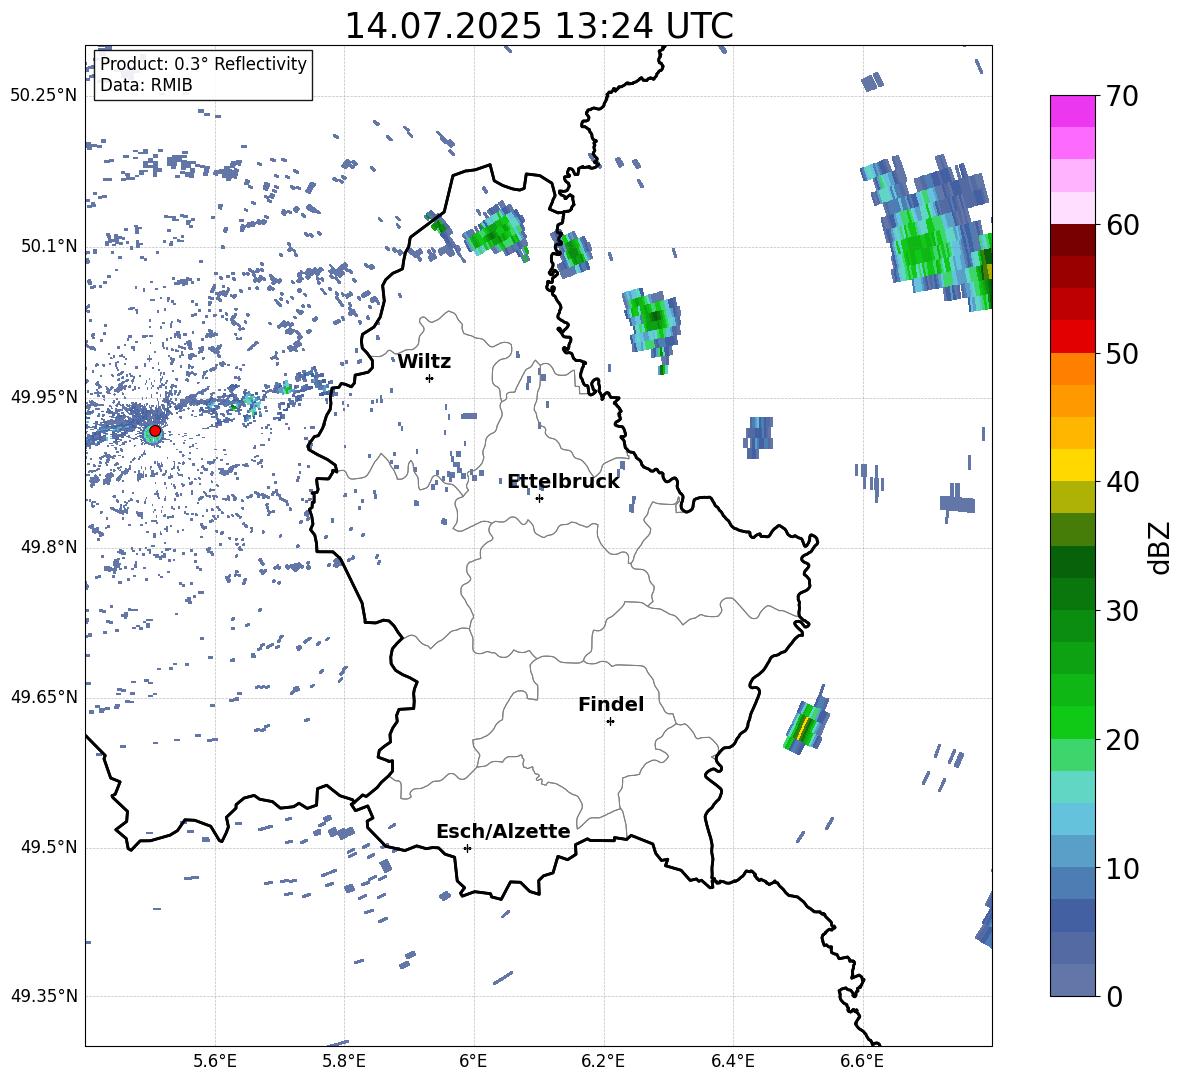Click the 49.95°N latitude label
The height and width of the screenshot is (1081, 1184).
click(x=44, y=396)
